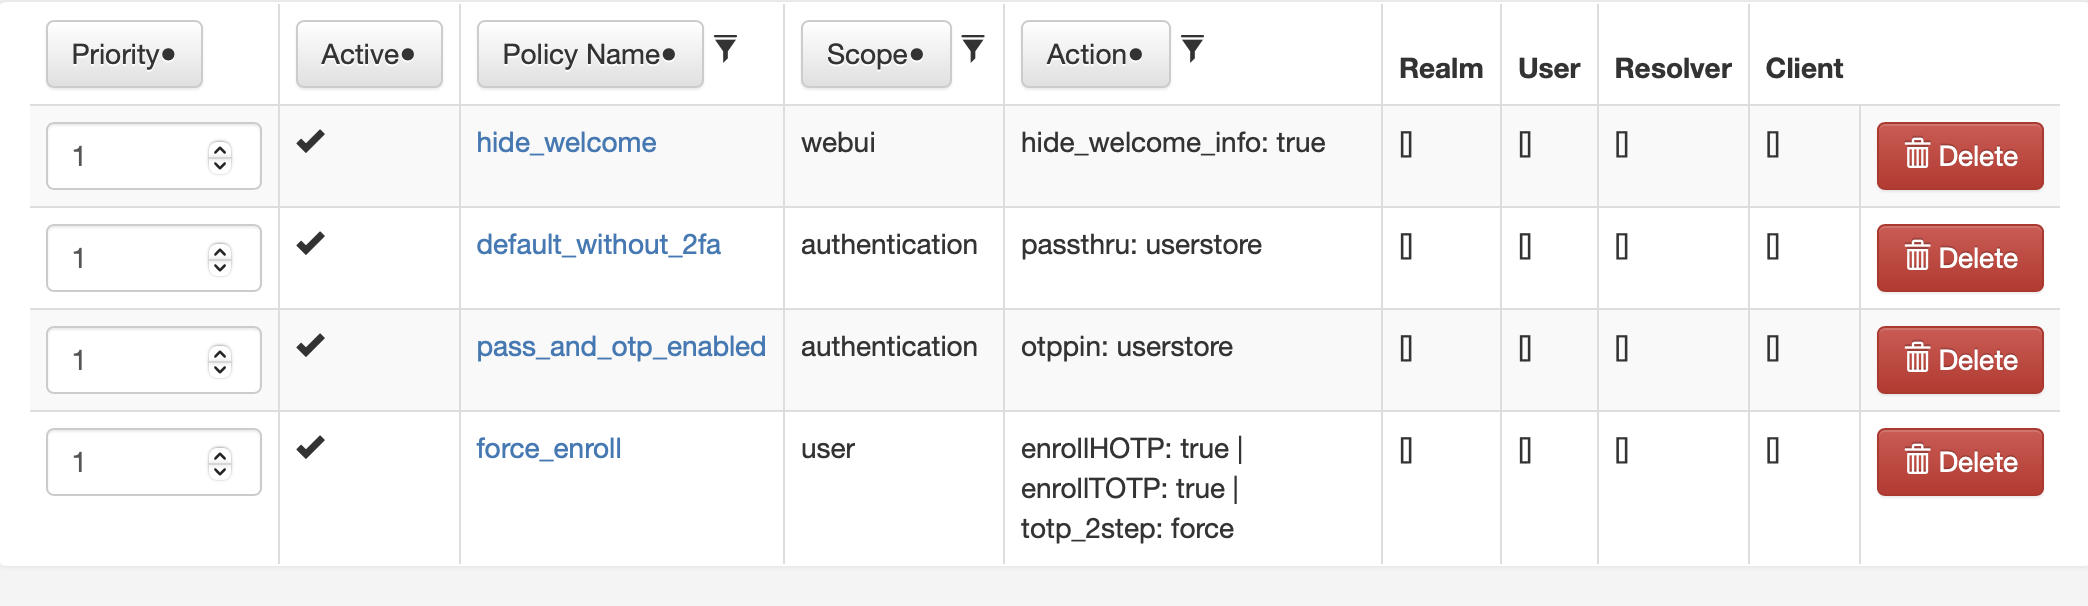Click Active checkmark for default_without_2fa
Image resolution: width=2088 pixels, height=606 pixels.
click(311, 243)
